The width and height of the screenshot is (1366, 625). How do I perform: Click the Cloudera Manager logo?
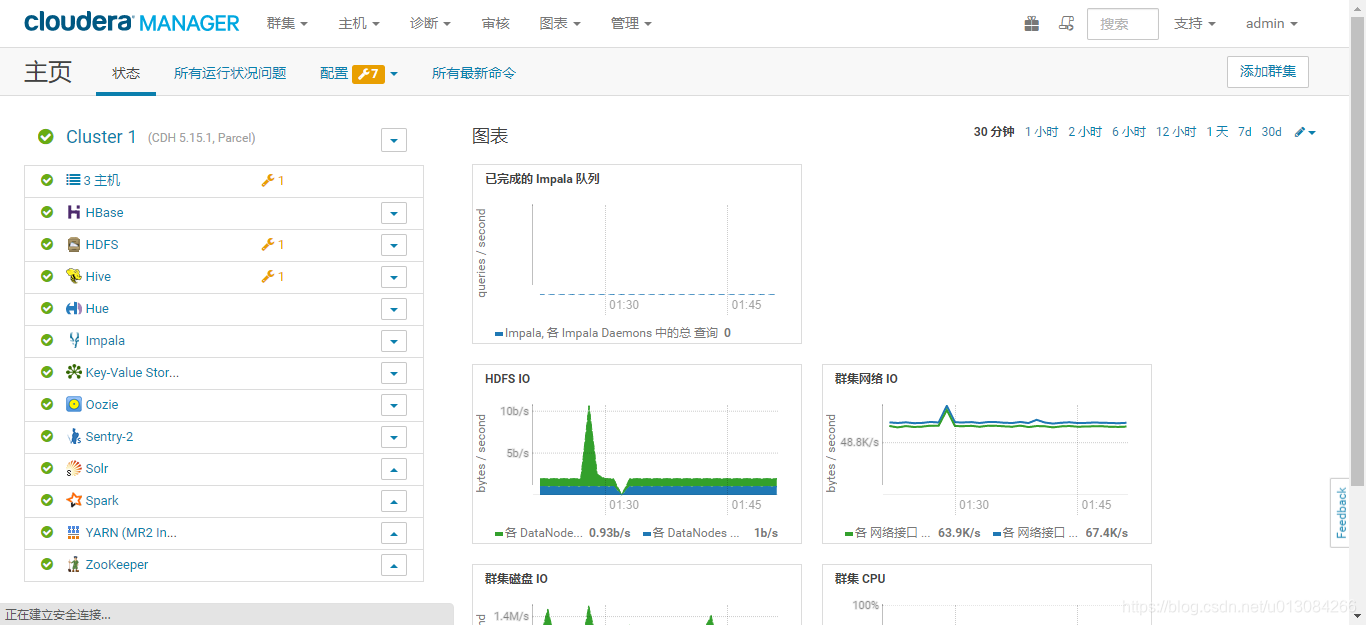coord(132,23)
